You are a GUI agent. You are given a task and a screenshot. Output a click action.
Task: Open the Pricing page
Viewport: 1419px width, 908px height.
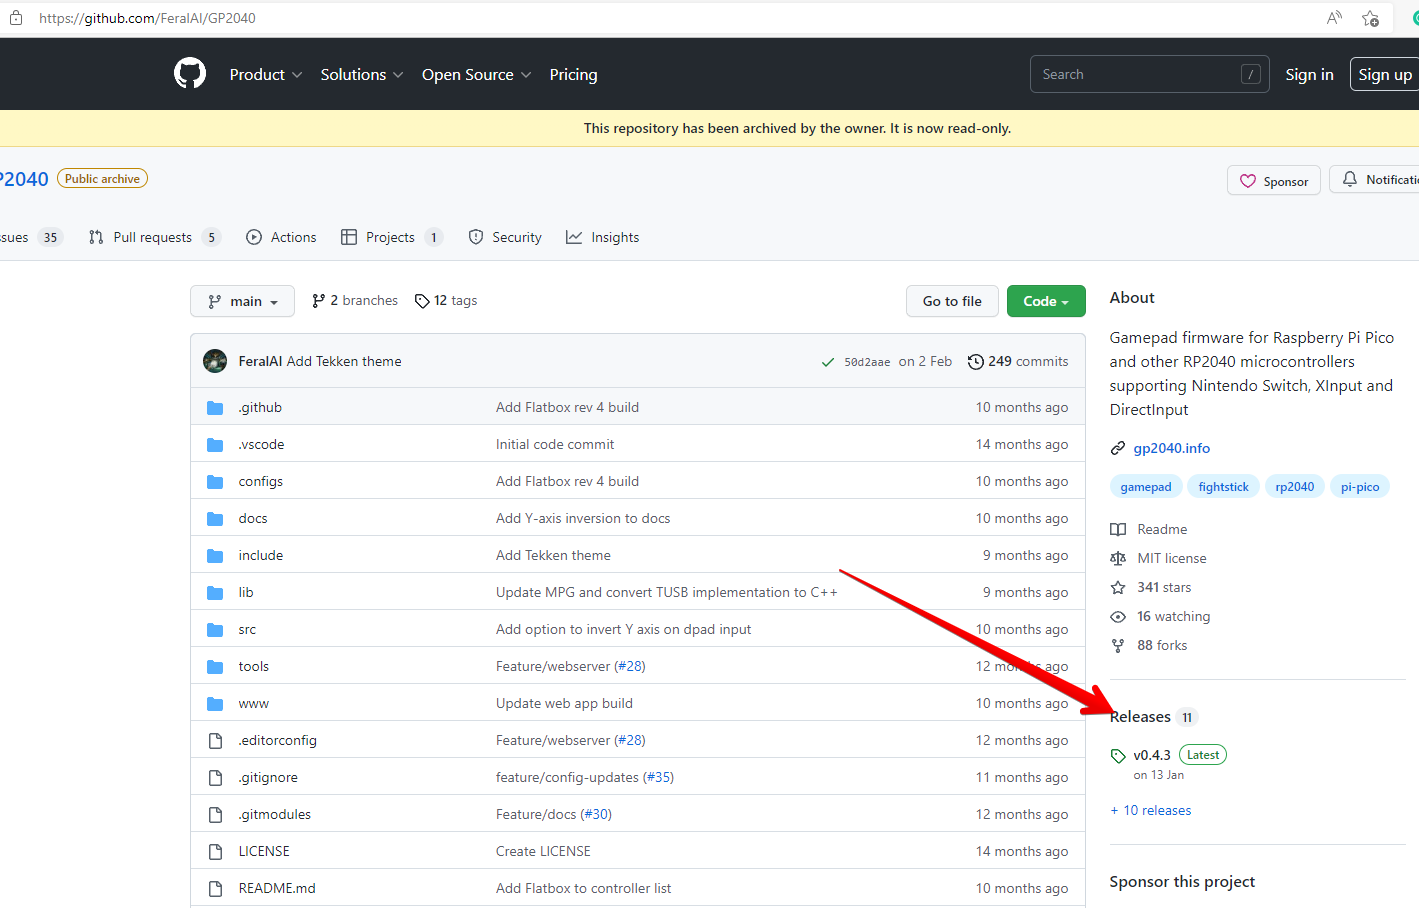(x=573, y=74)
